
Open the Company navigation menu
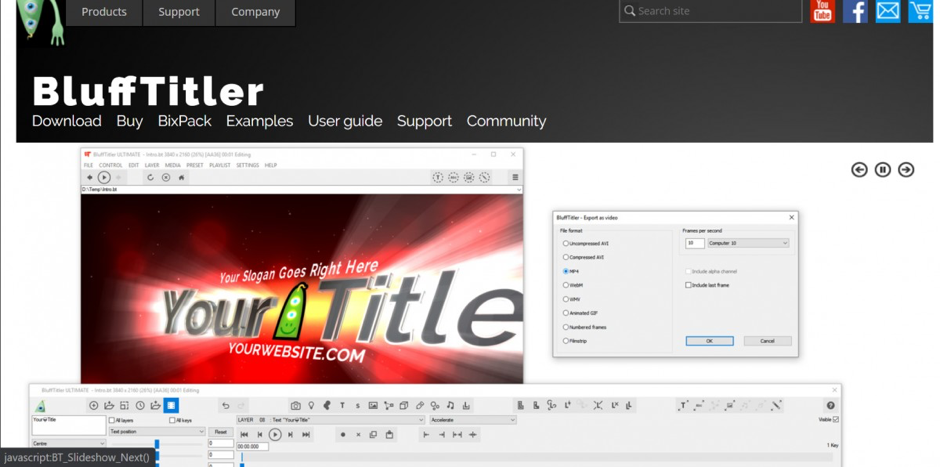click(x=255, y=12)
